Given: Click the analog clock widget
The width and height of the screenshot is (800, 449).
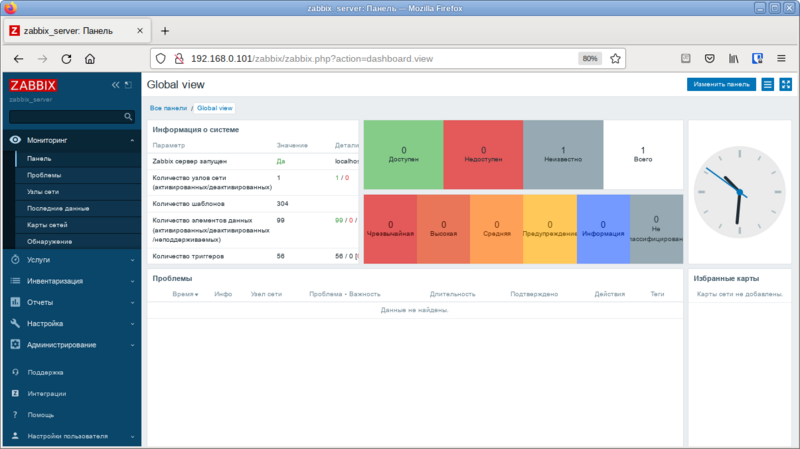Looking at the screenshot, I should [739, 192].
